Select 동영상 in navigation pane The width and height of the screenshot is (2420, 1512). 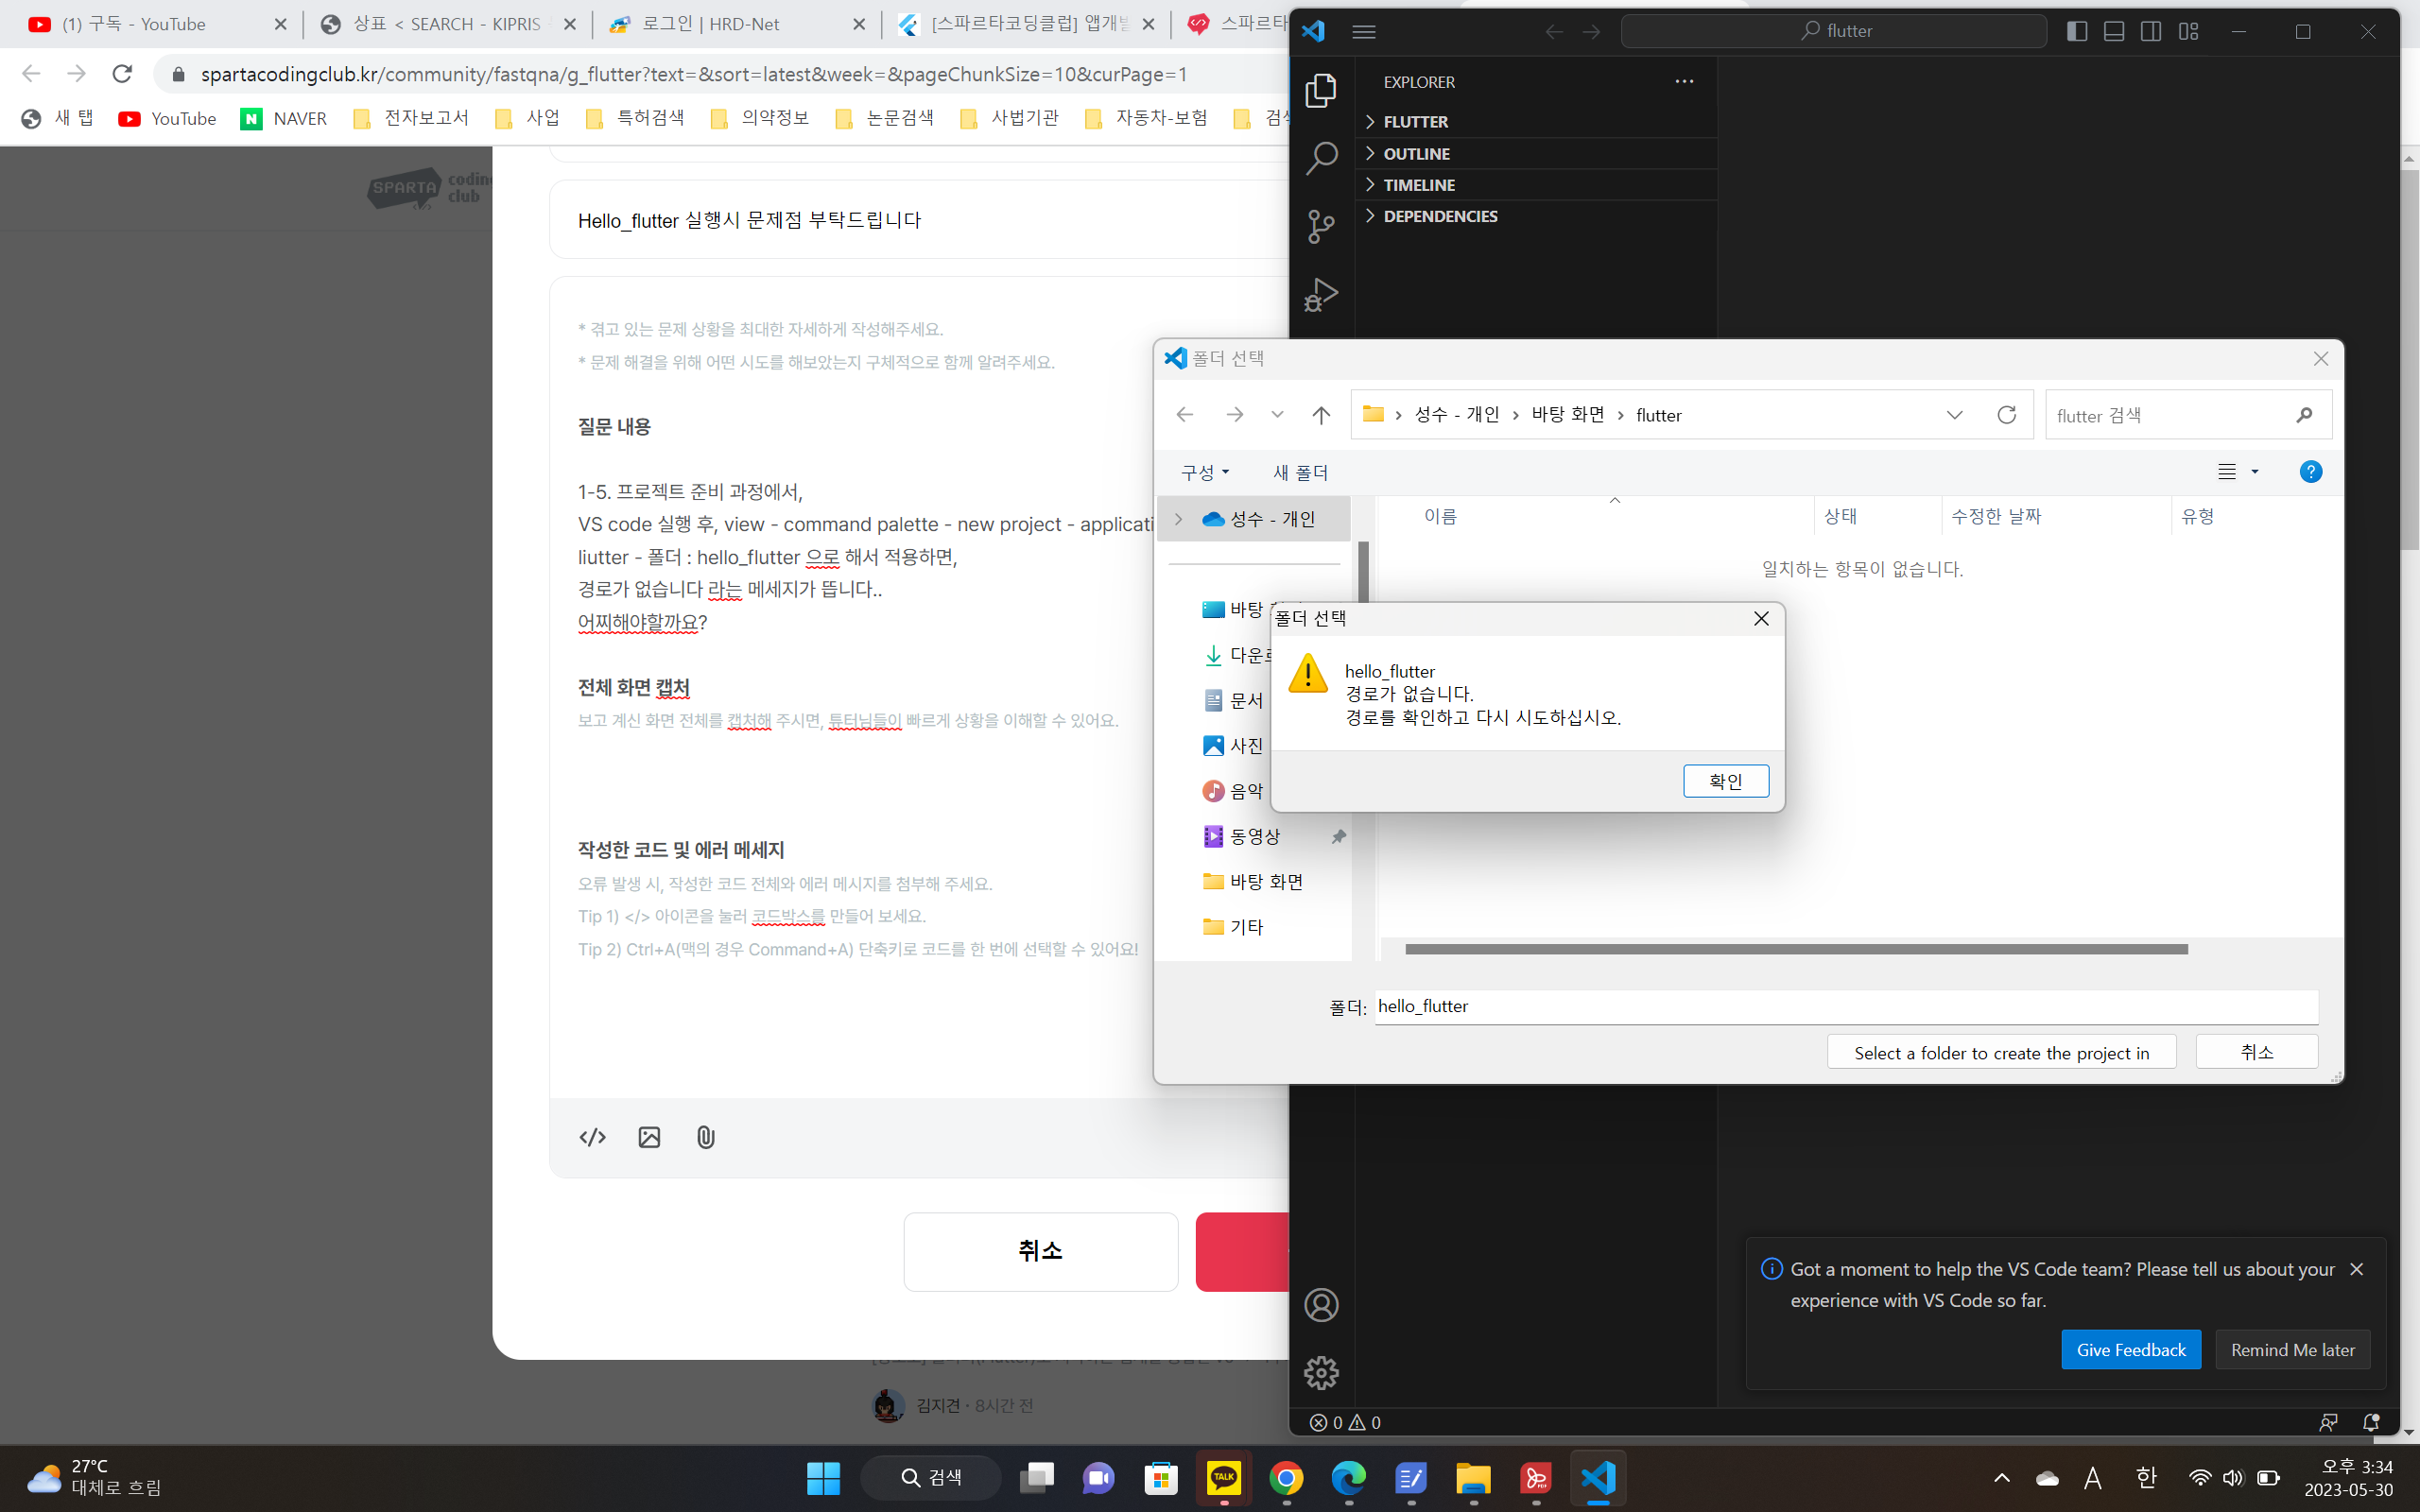pyautogui.click(x=1254, y=836)
